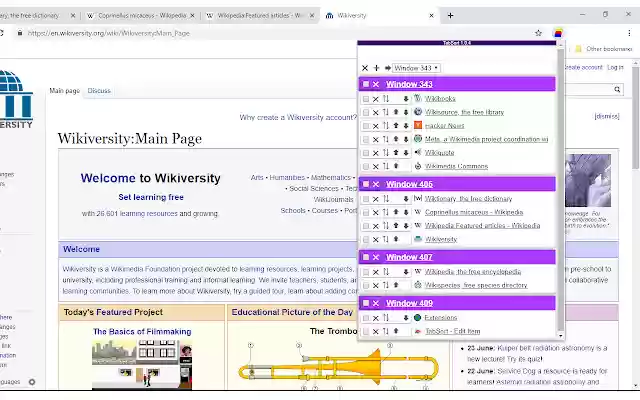Move Extensions entry down
This screenshot has height=400, width=640.
[406, 318]
